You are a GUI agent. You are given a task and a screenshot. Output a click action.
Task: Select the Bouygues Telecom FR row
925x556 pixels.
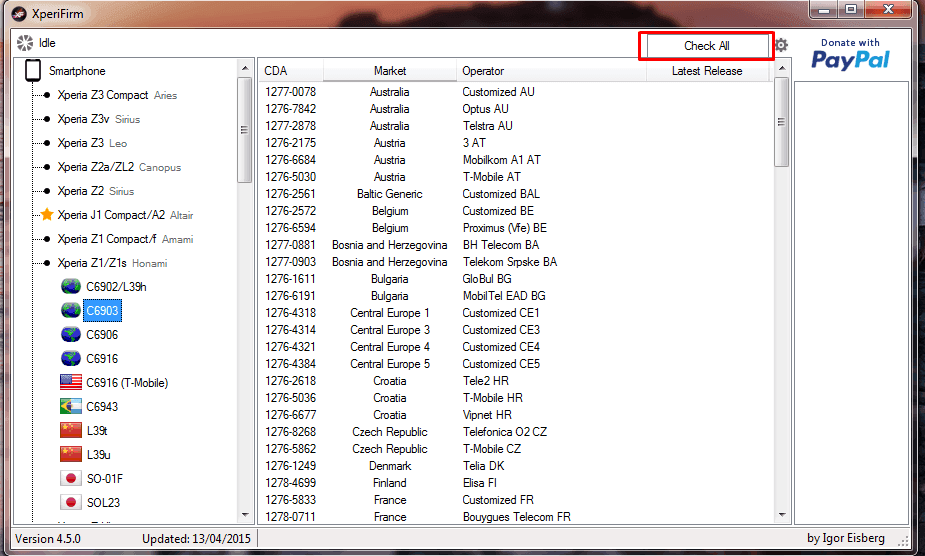click(516, 516)
